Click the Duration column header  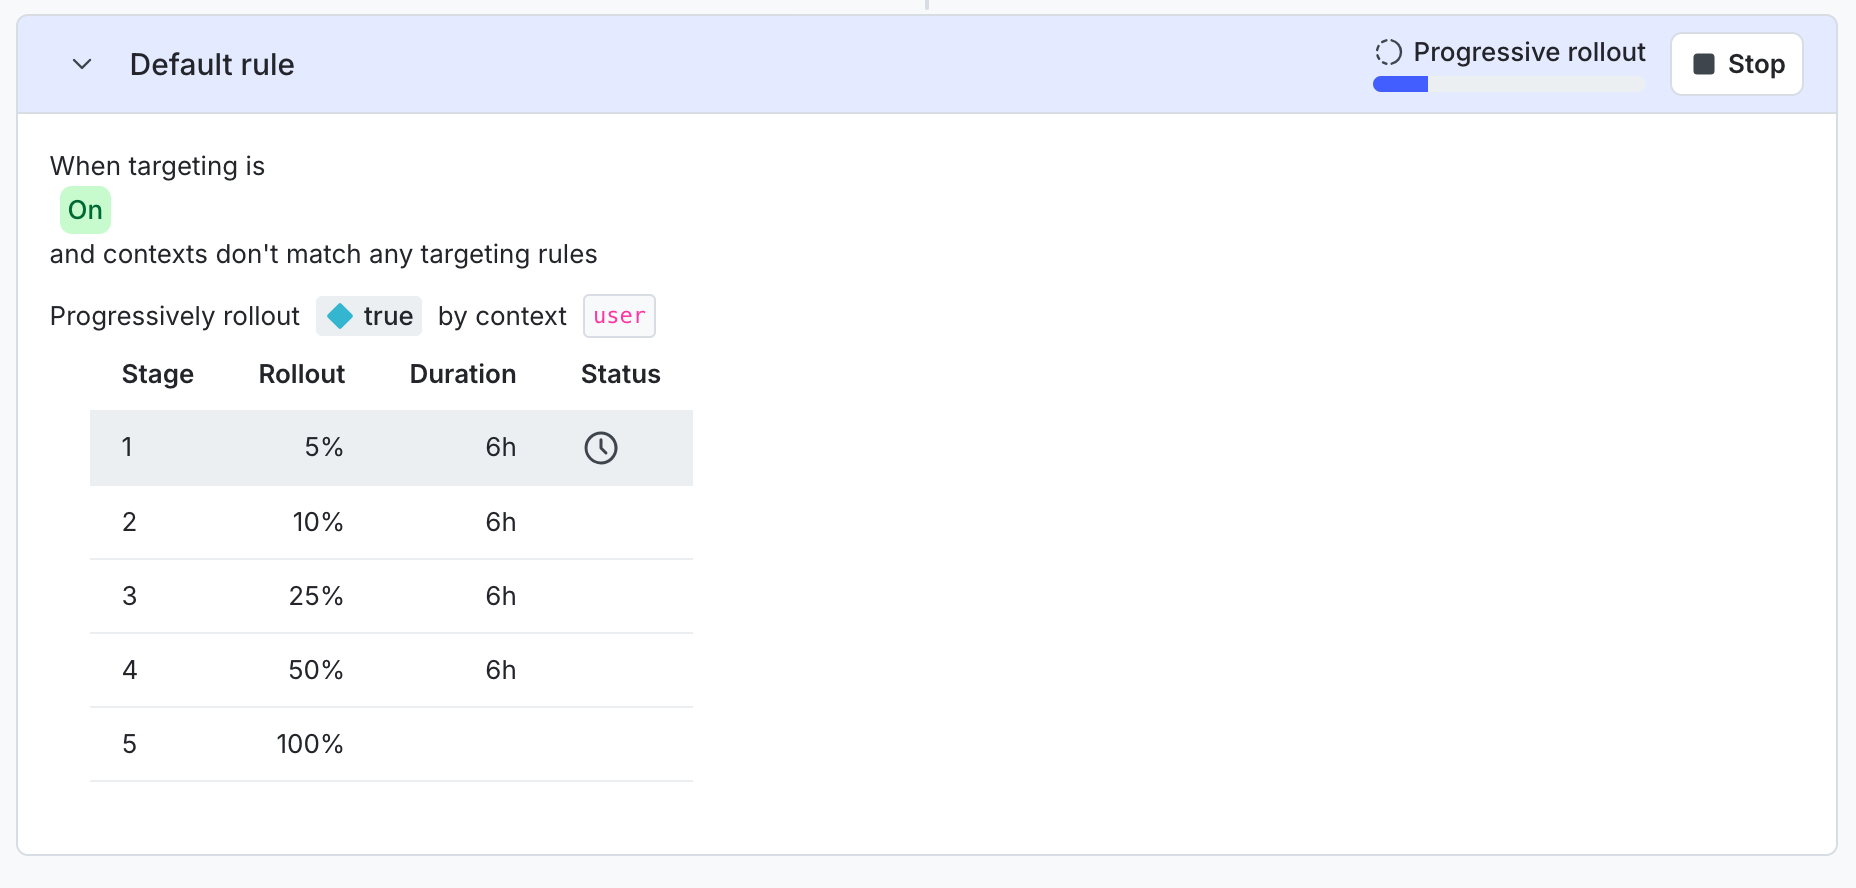(x=463, y=374)
